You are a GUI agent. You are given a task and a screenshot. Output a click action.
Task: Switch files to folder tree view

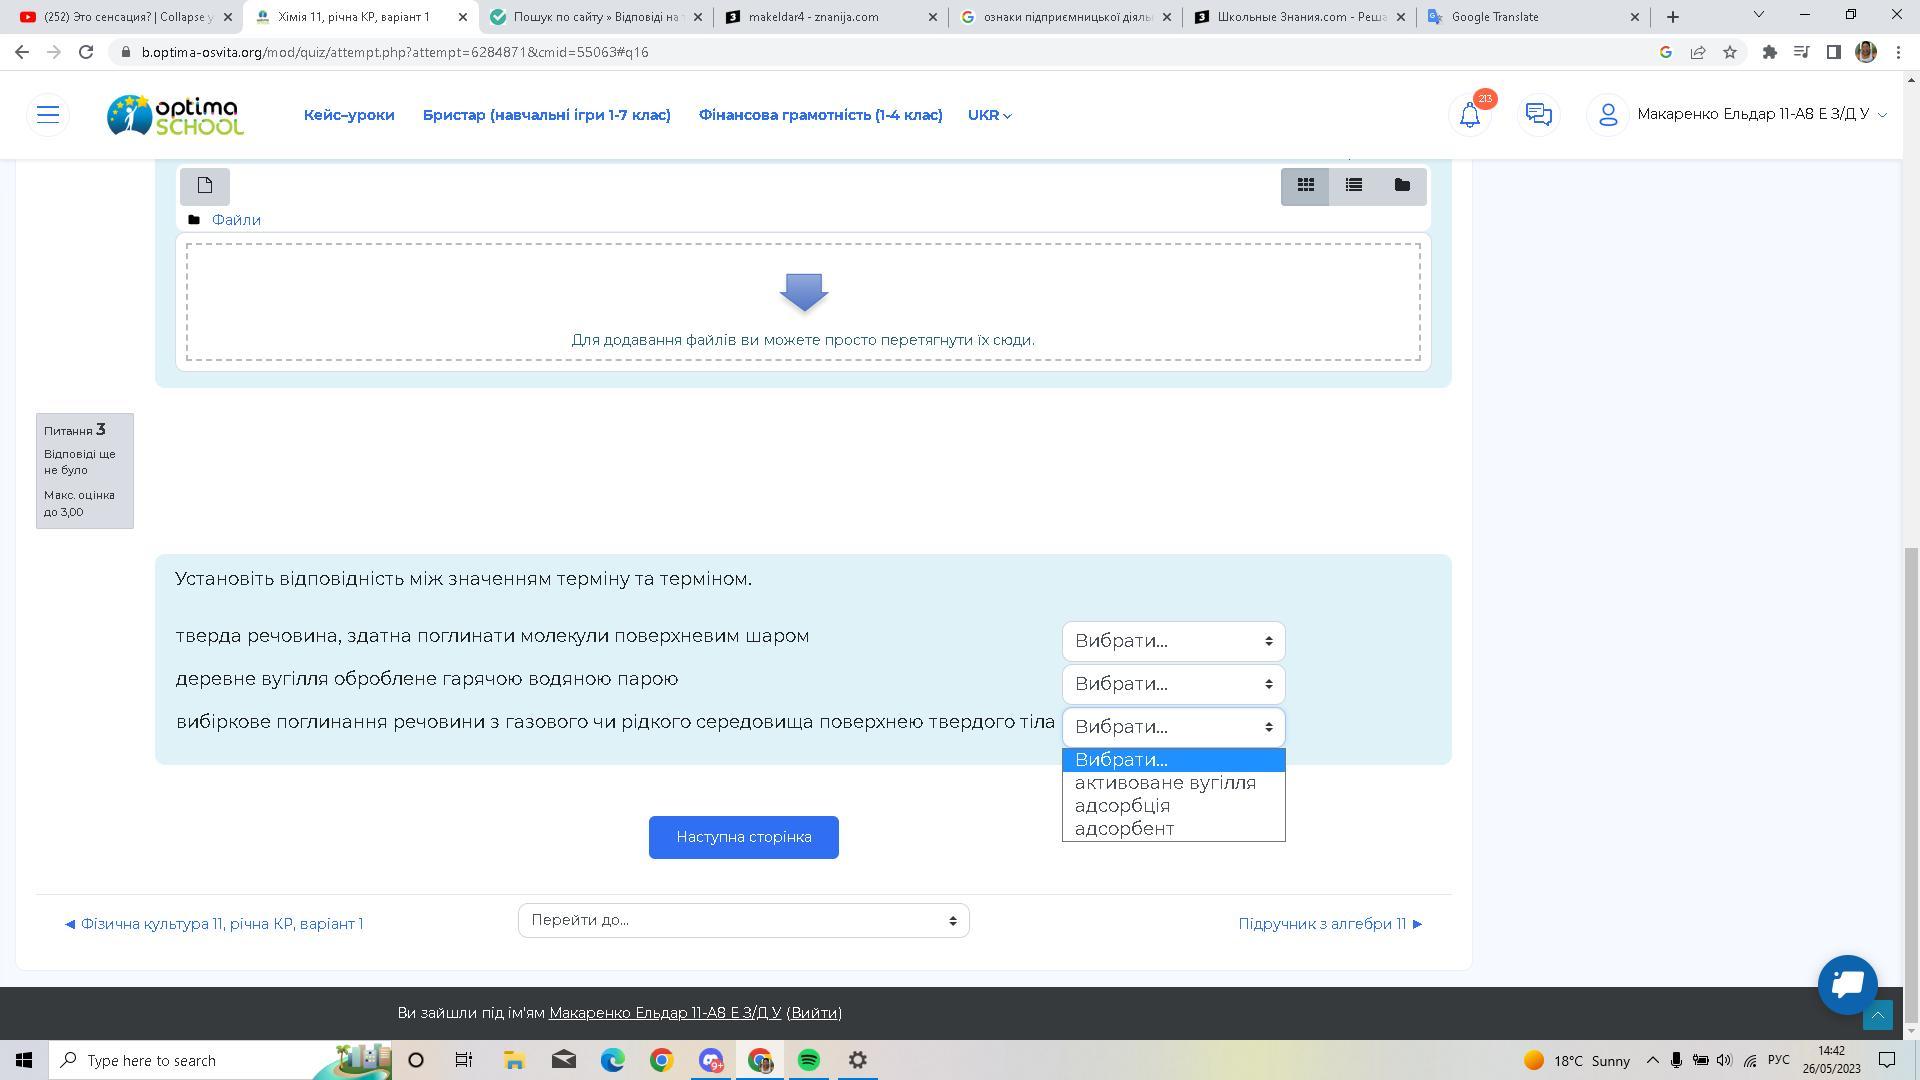click(x=1401, y=186)
